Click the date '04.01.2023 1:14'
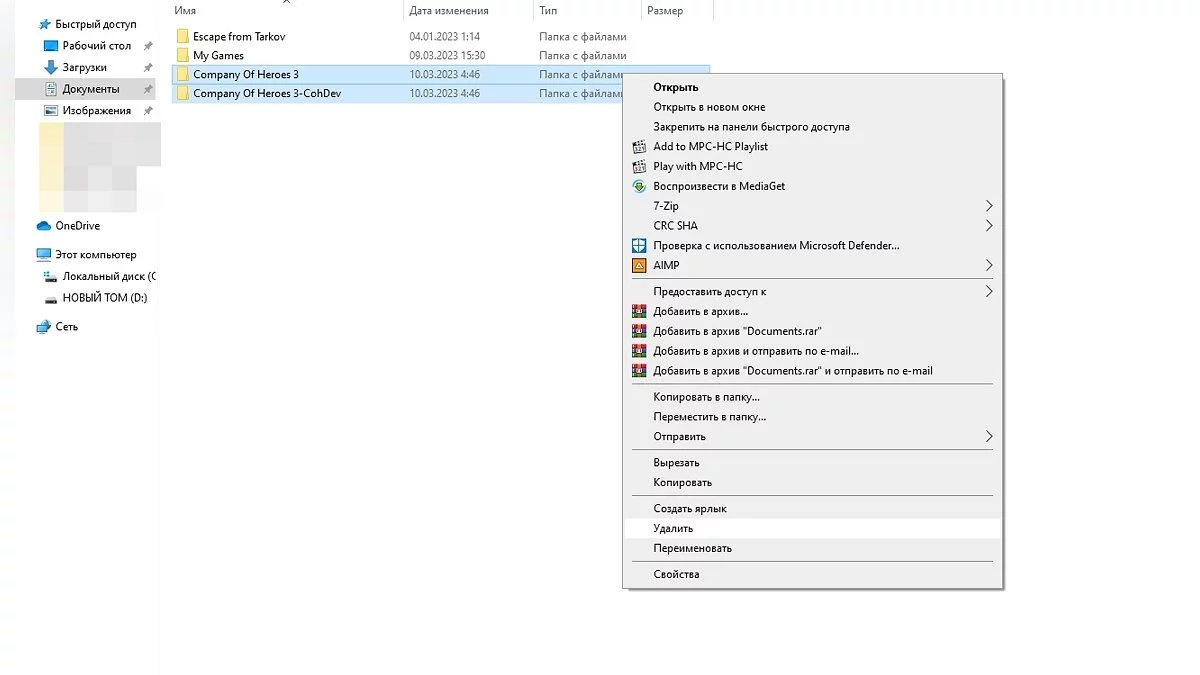 (447, 37)
